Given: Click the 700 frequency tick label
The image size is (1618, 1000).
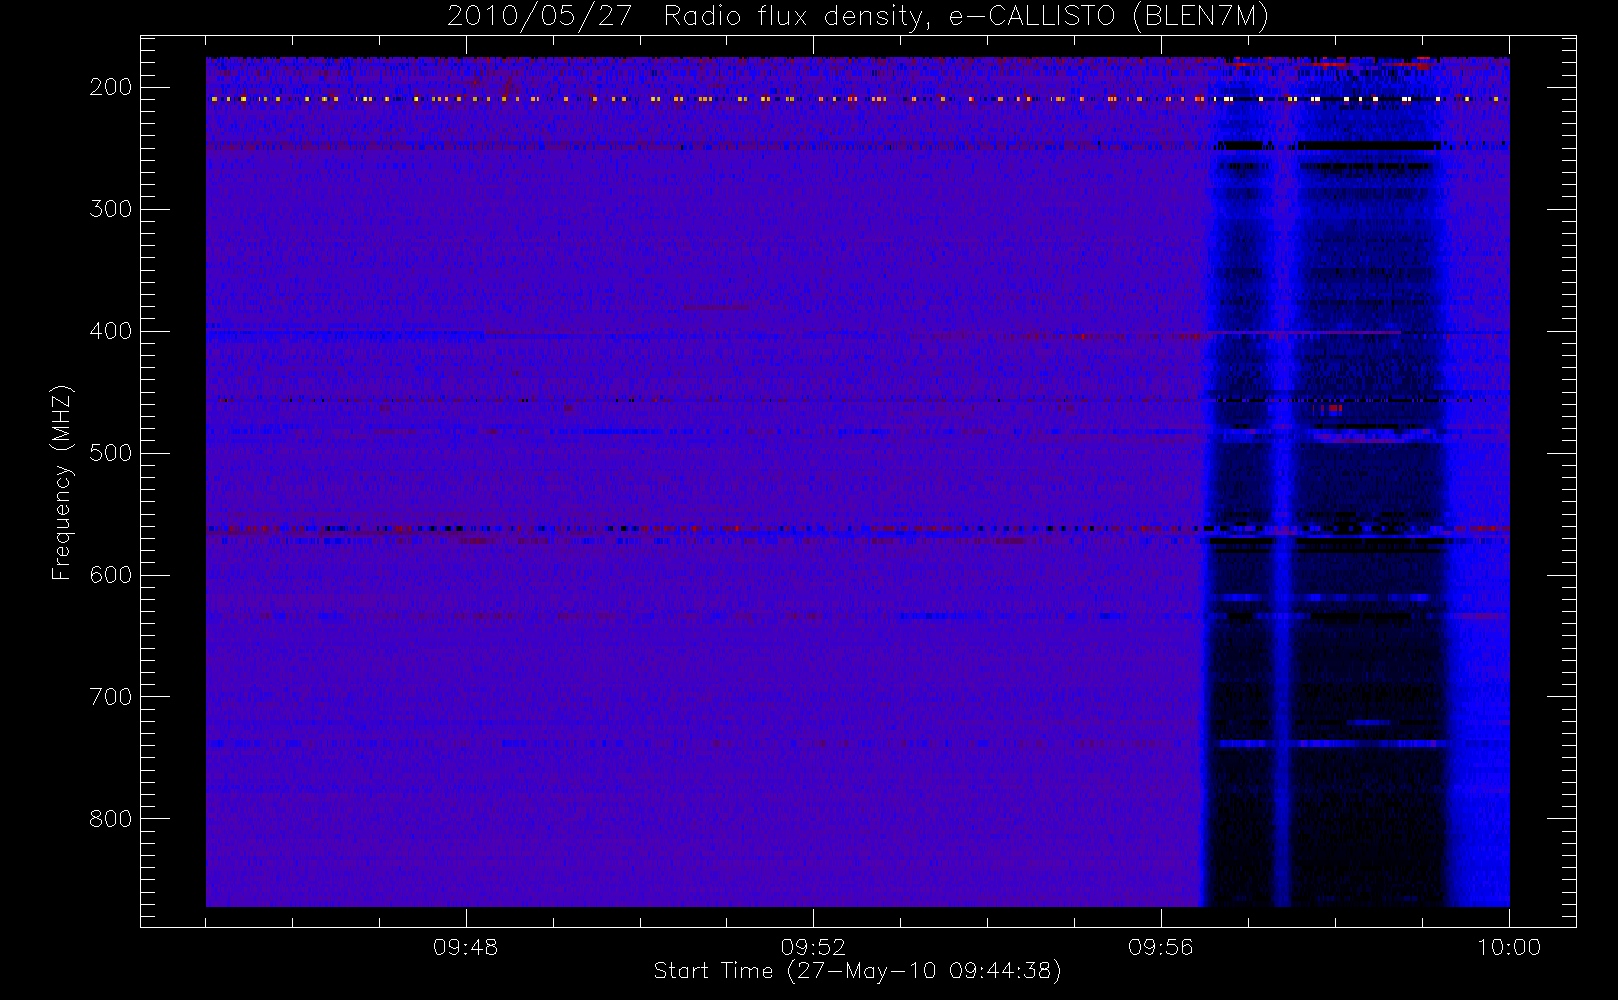Looking at the screenshot, I should tap(111, 697).
